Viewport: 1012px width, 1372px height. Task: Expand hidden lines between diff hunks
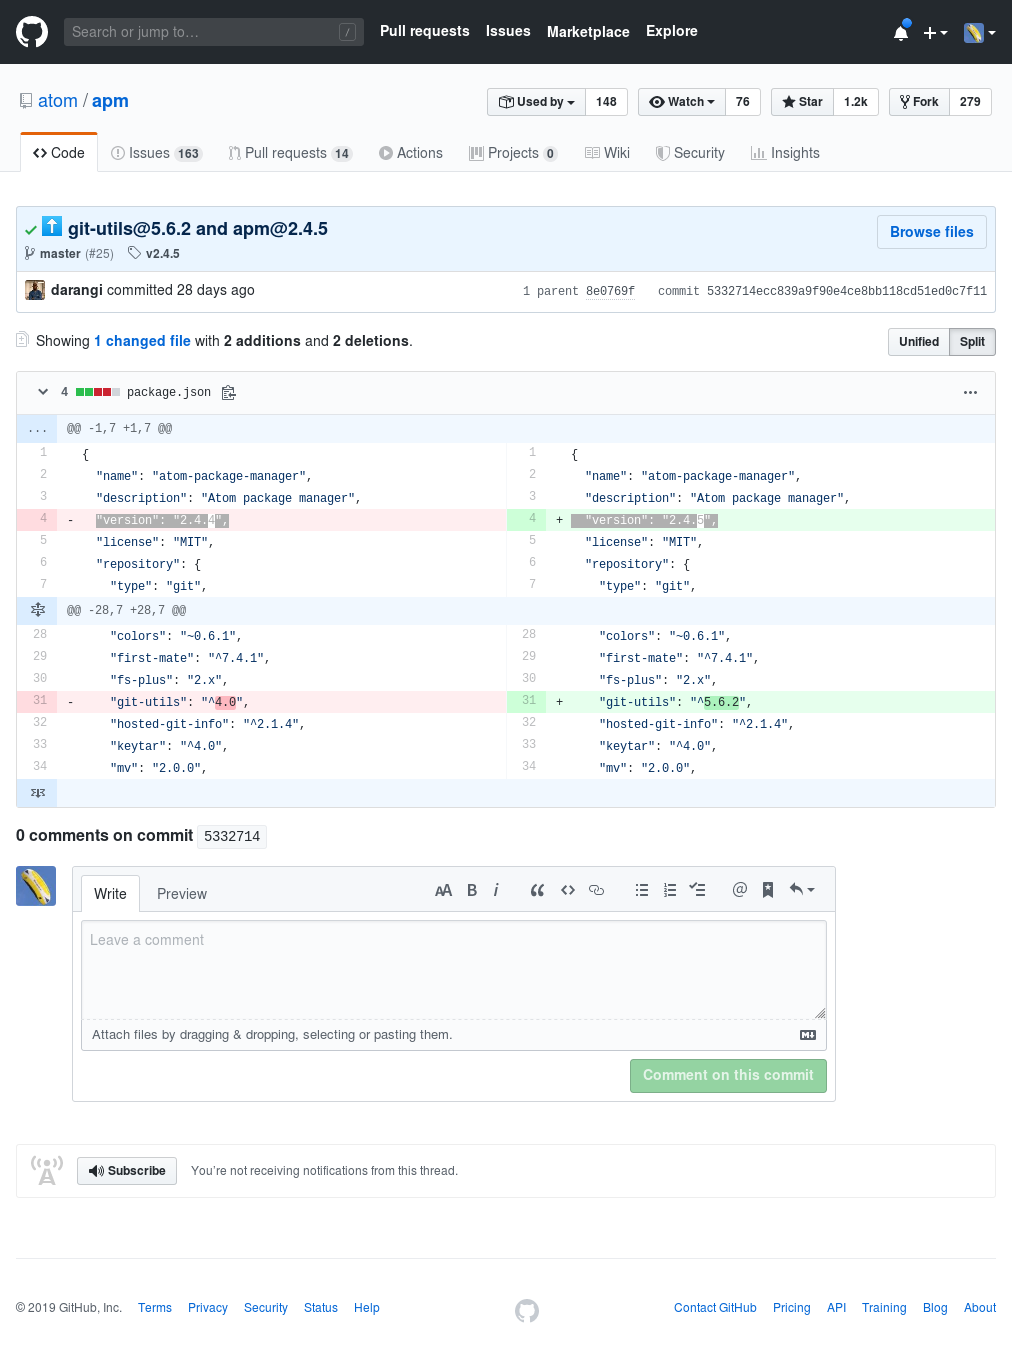point(37,610)
